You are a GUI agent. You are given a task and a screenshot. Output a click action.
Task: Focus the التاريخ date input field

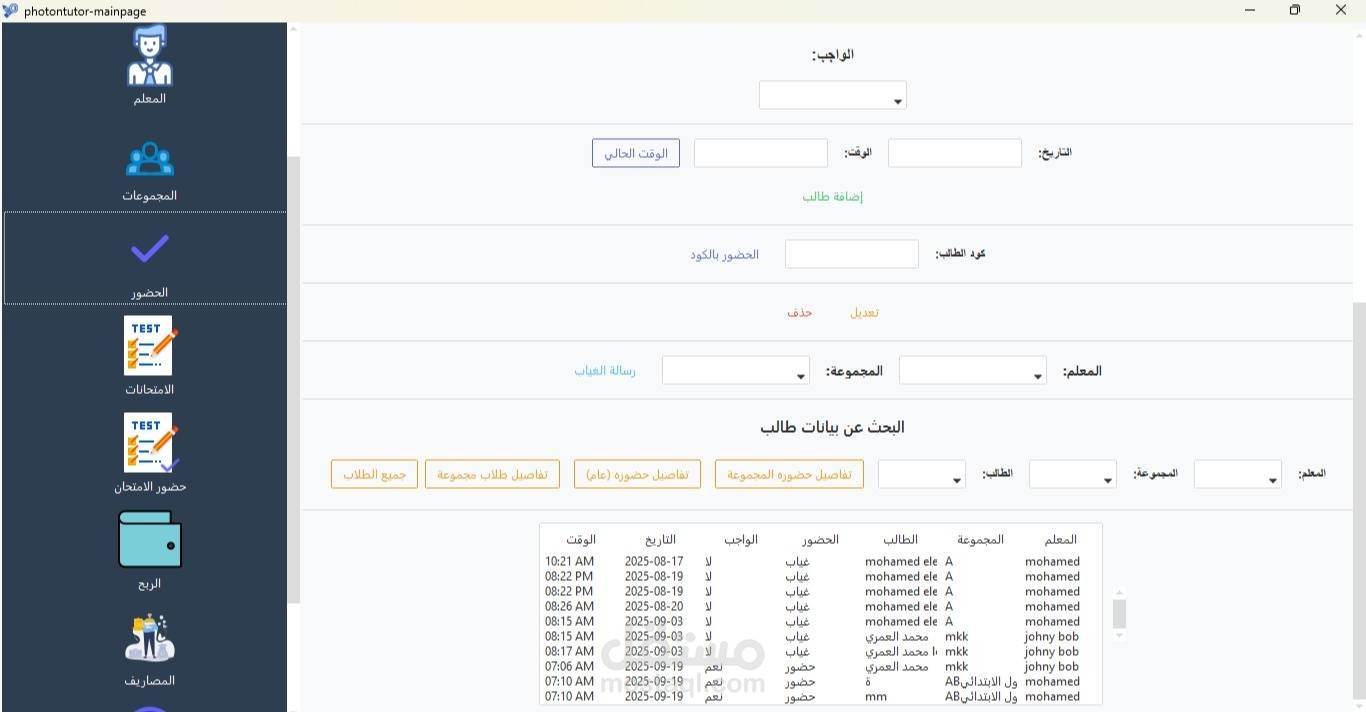click(x=955, y=153)
